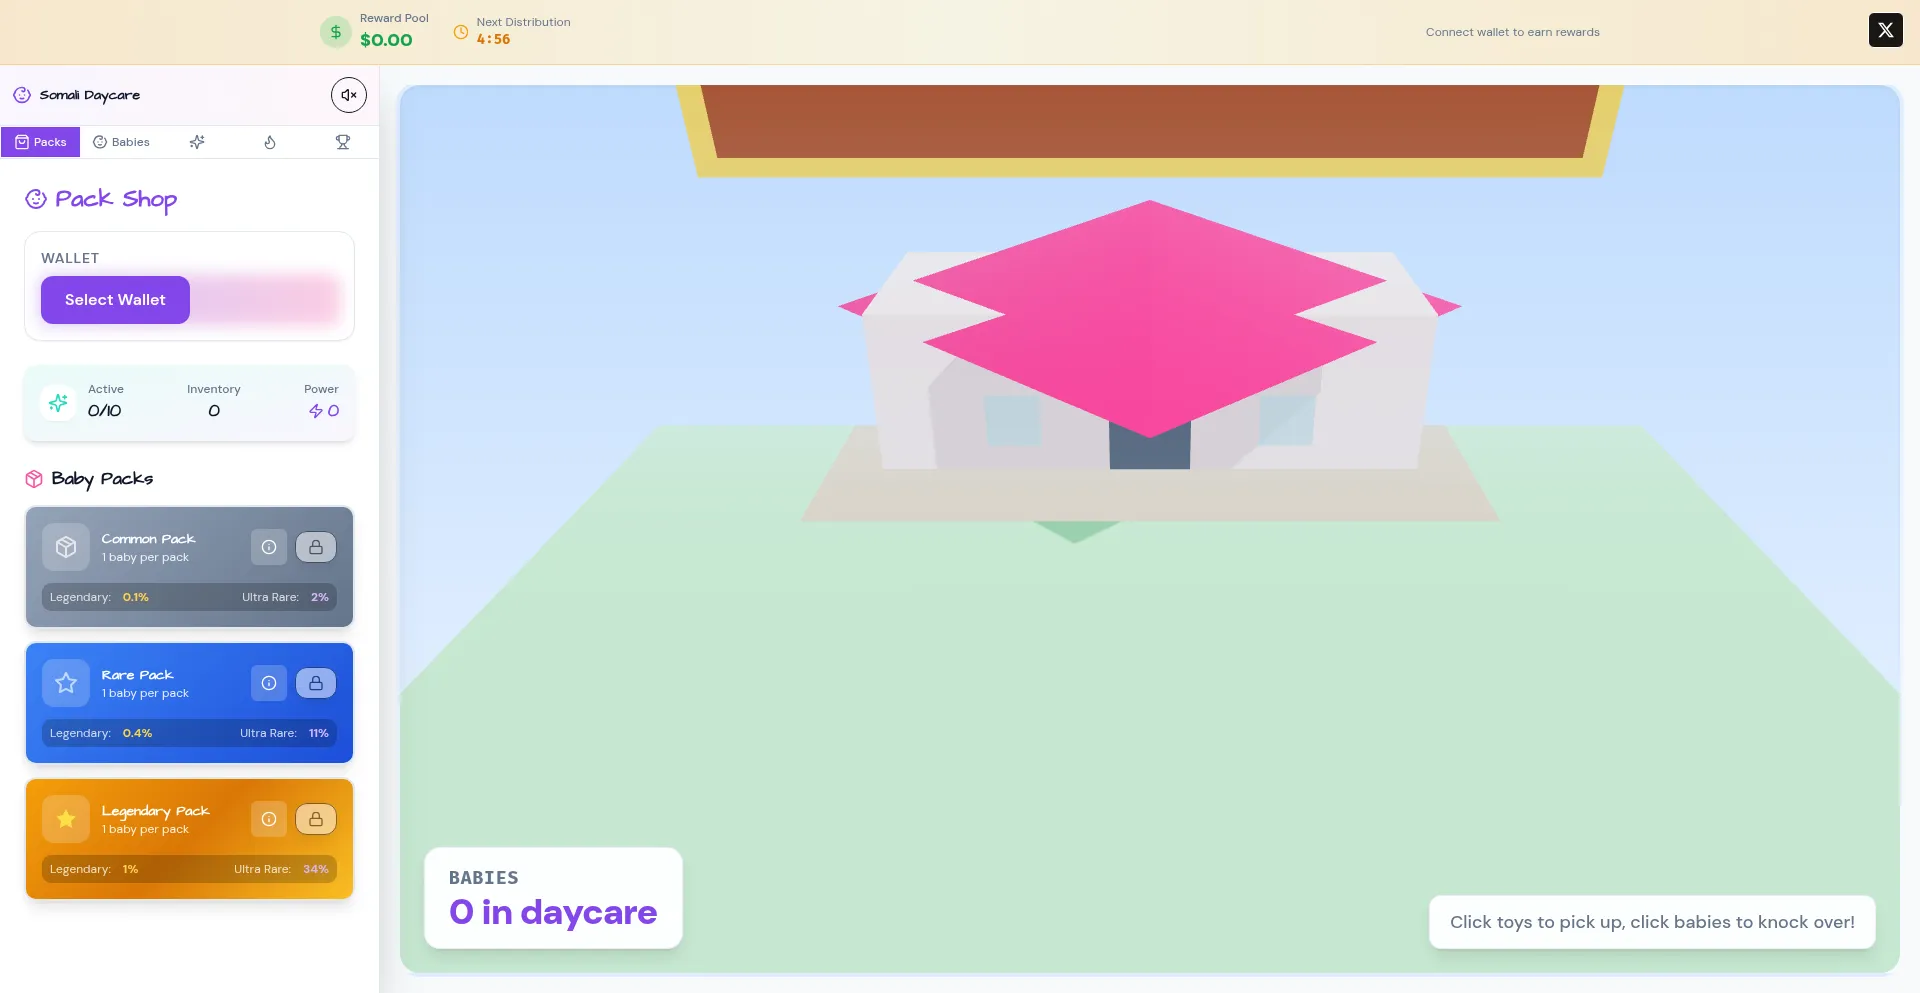This screenshot has width=1920, height=993.
Task: Open the flame tab icon
Action: click(x=270, y=142)
